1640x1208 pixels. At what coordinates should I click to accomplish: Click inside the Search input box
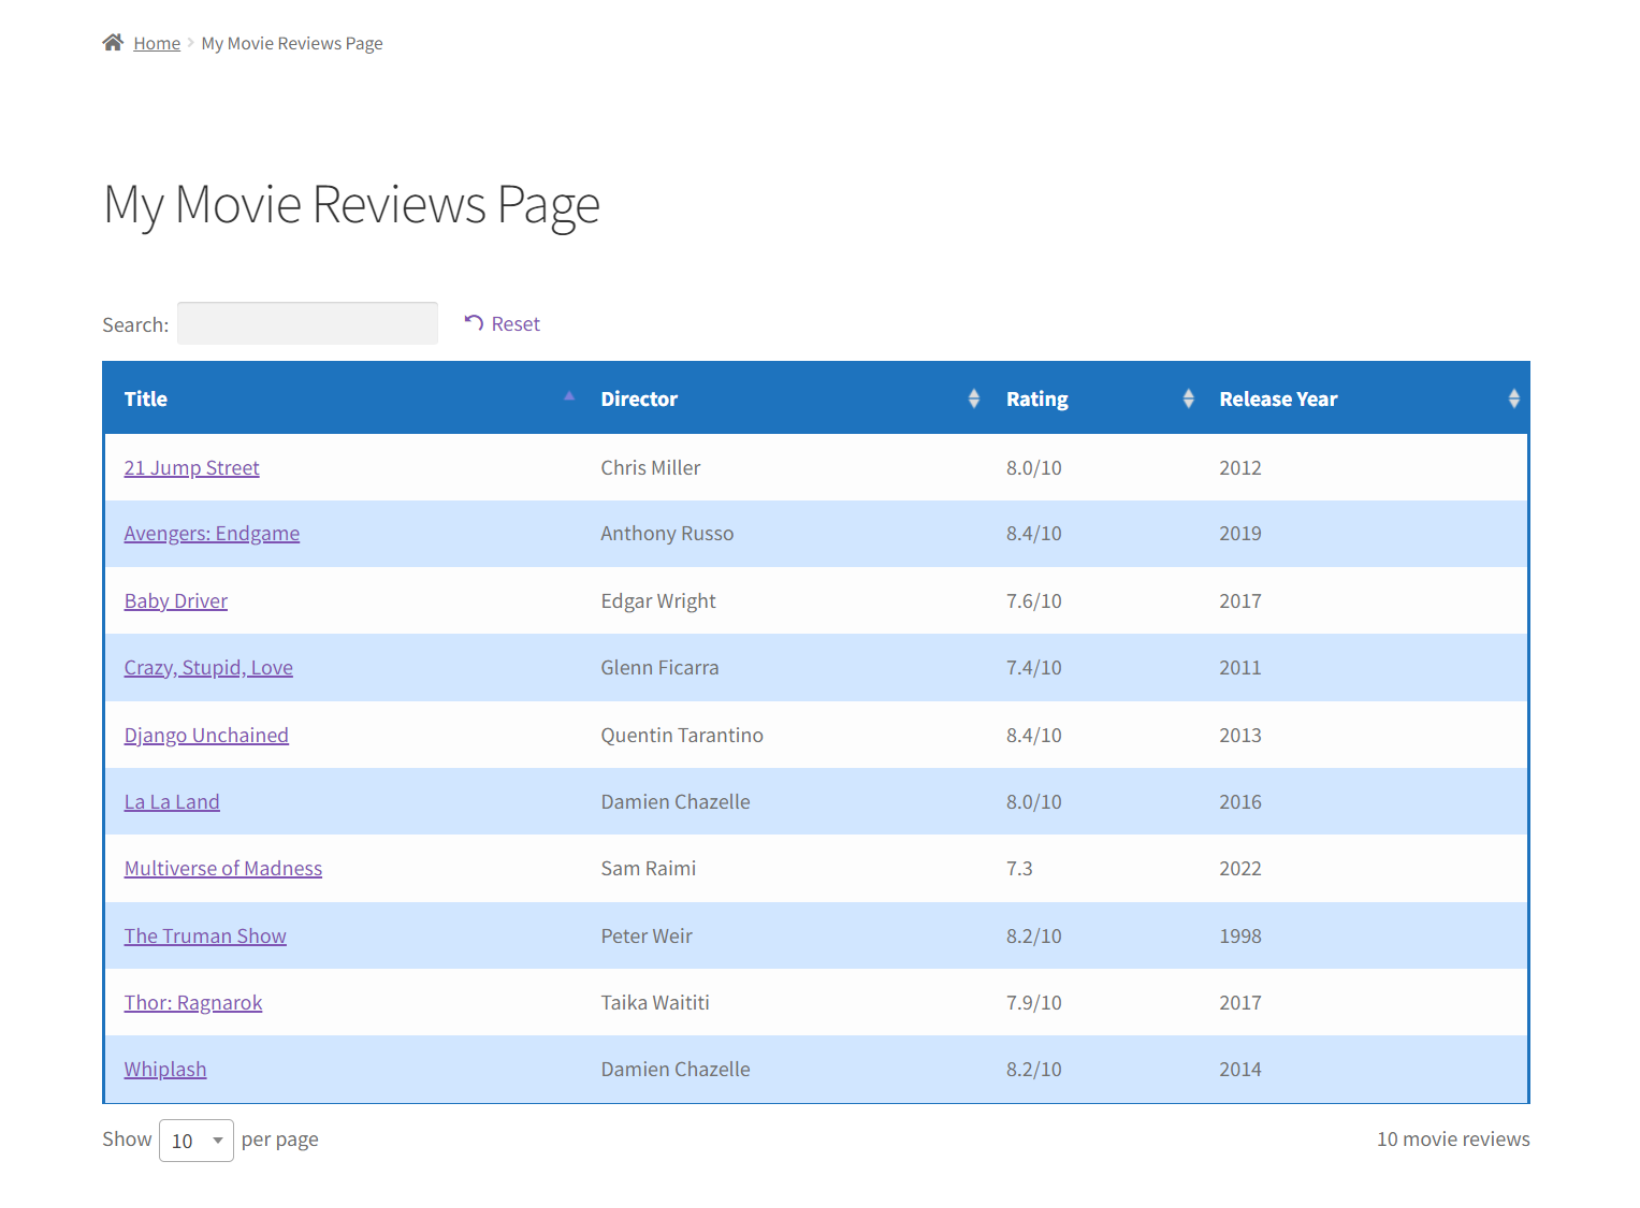tap(307, 322)
